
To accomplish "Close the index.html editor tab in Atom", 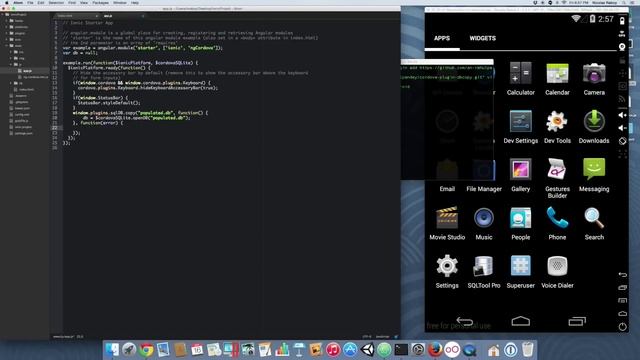I will (x=96, y=16).
